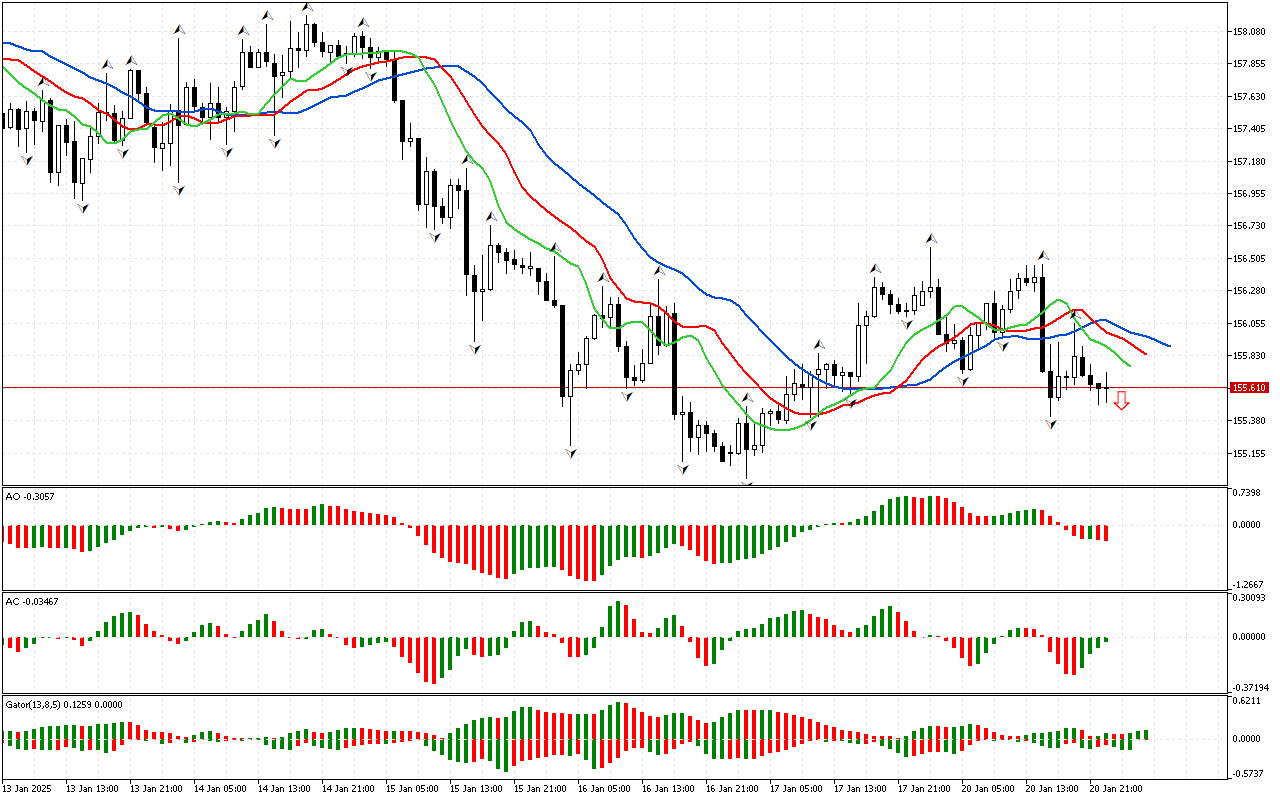Select the 156.730 price label
This screenshot has width=1280, height=800.
(x=1250, y=226)
